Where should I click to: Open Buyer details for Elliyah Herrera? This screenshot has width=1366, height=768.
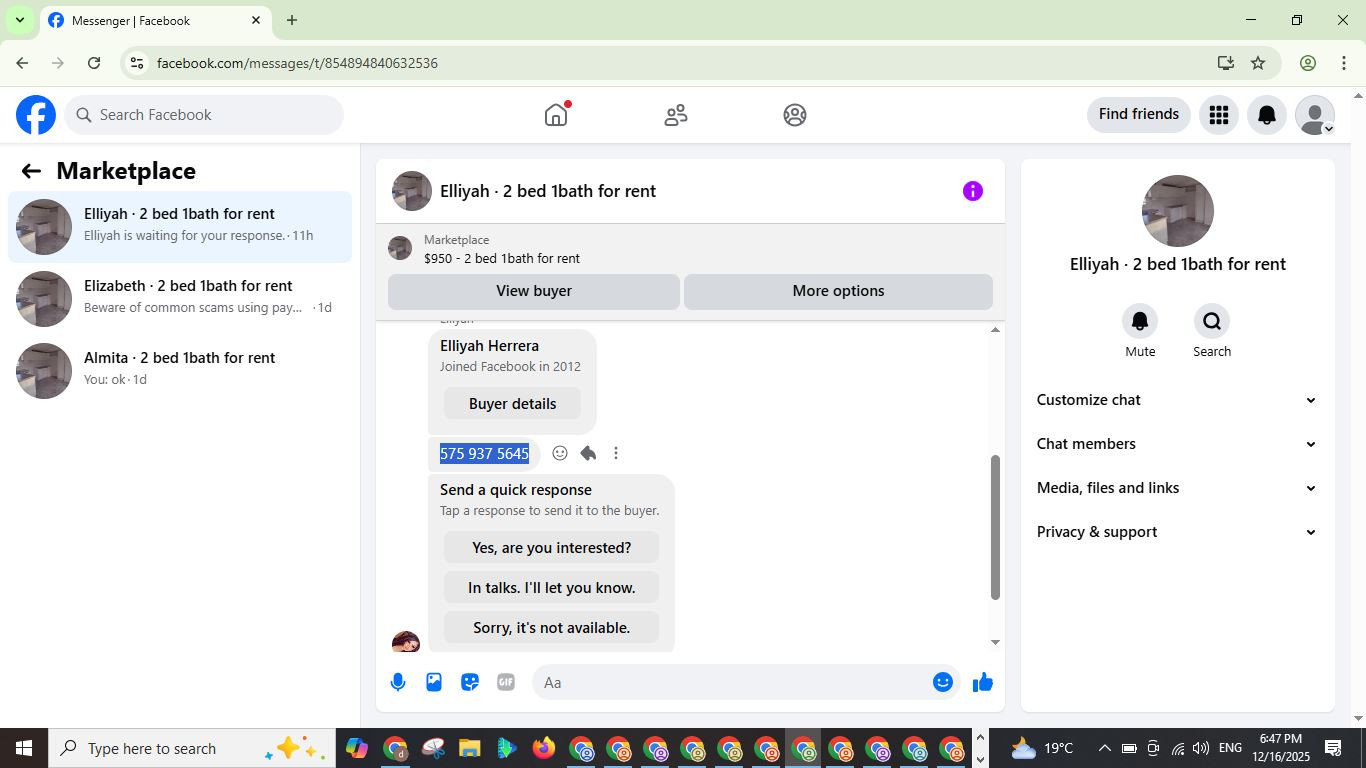[x=512, y=404]
